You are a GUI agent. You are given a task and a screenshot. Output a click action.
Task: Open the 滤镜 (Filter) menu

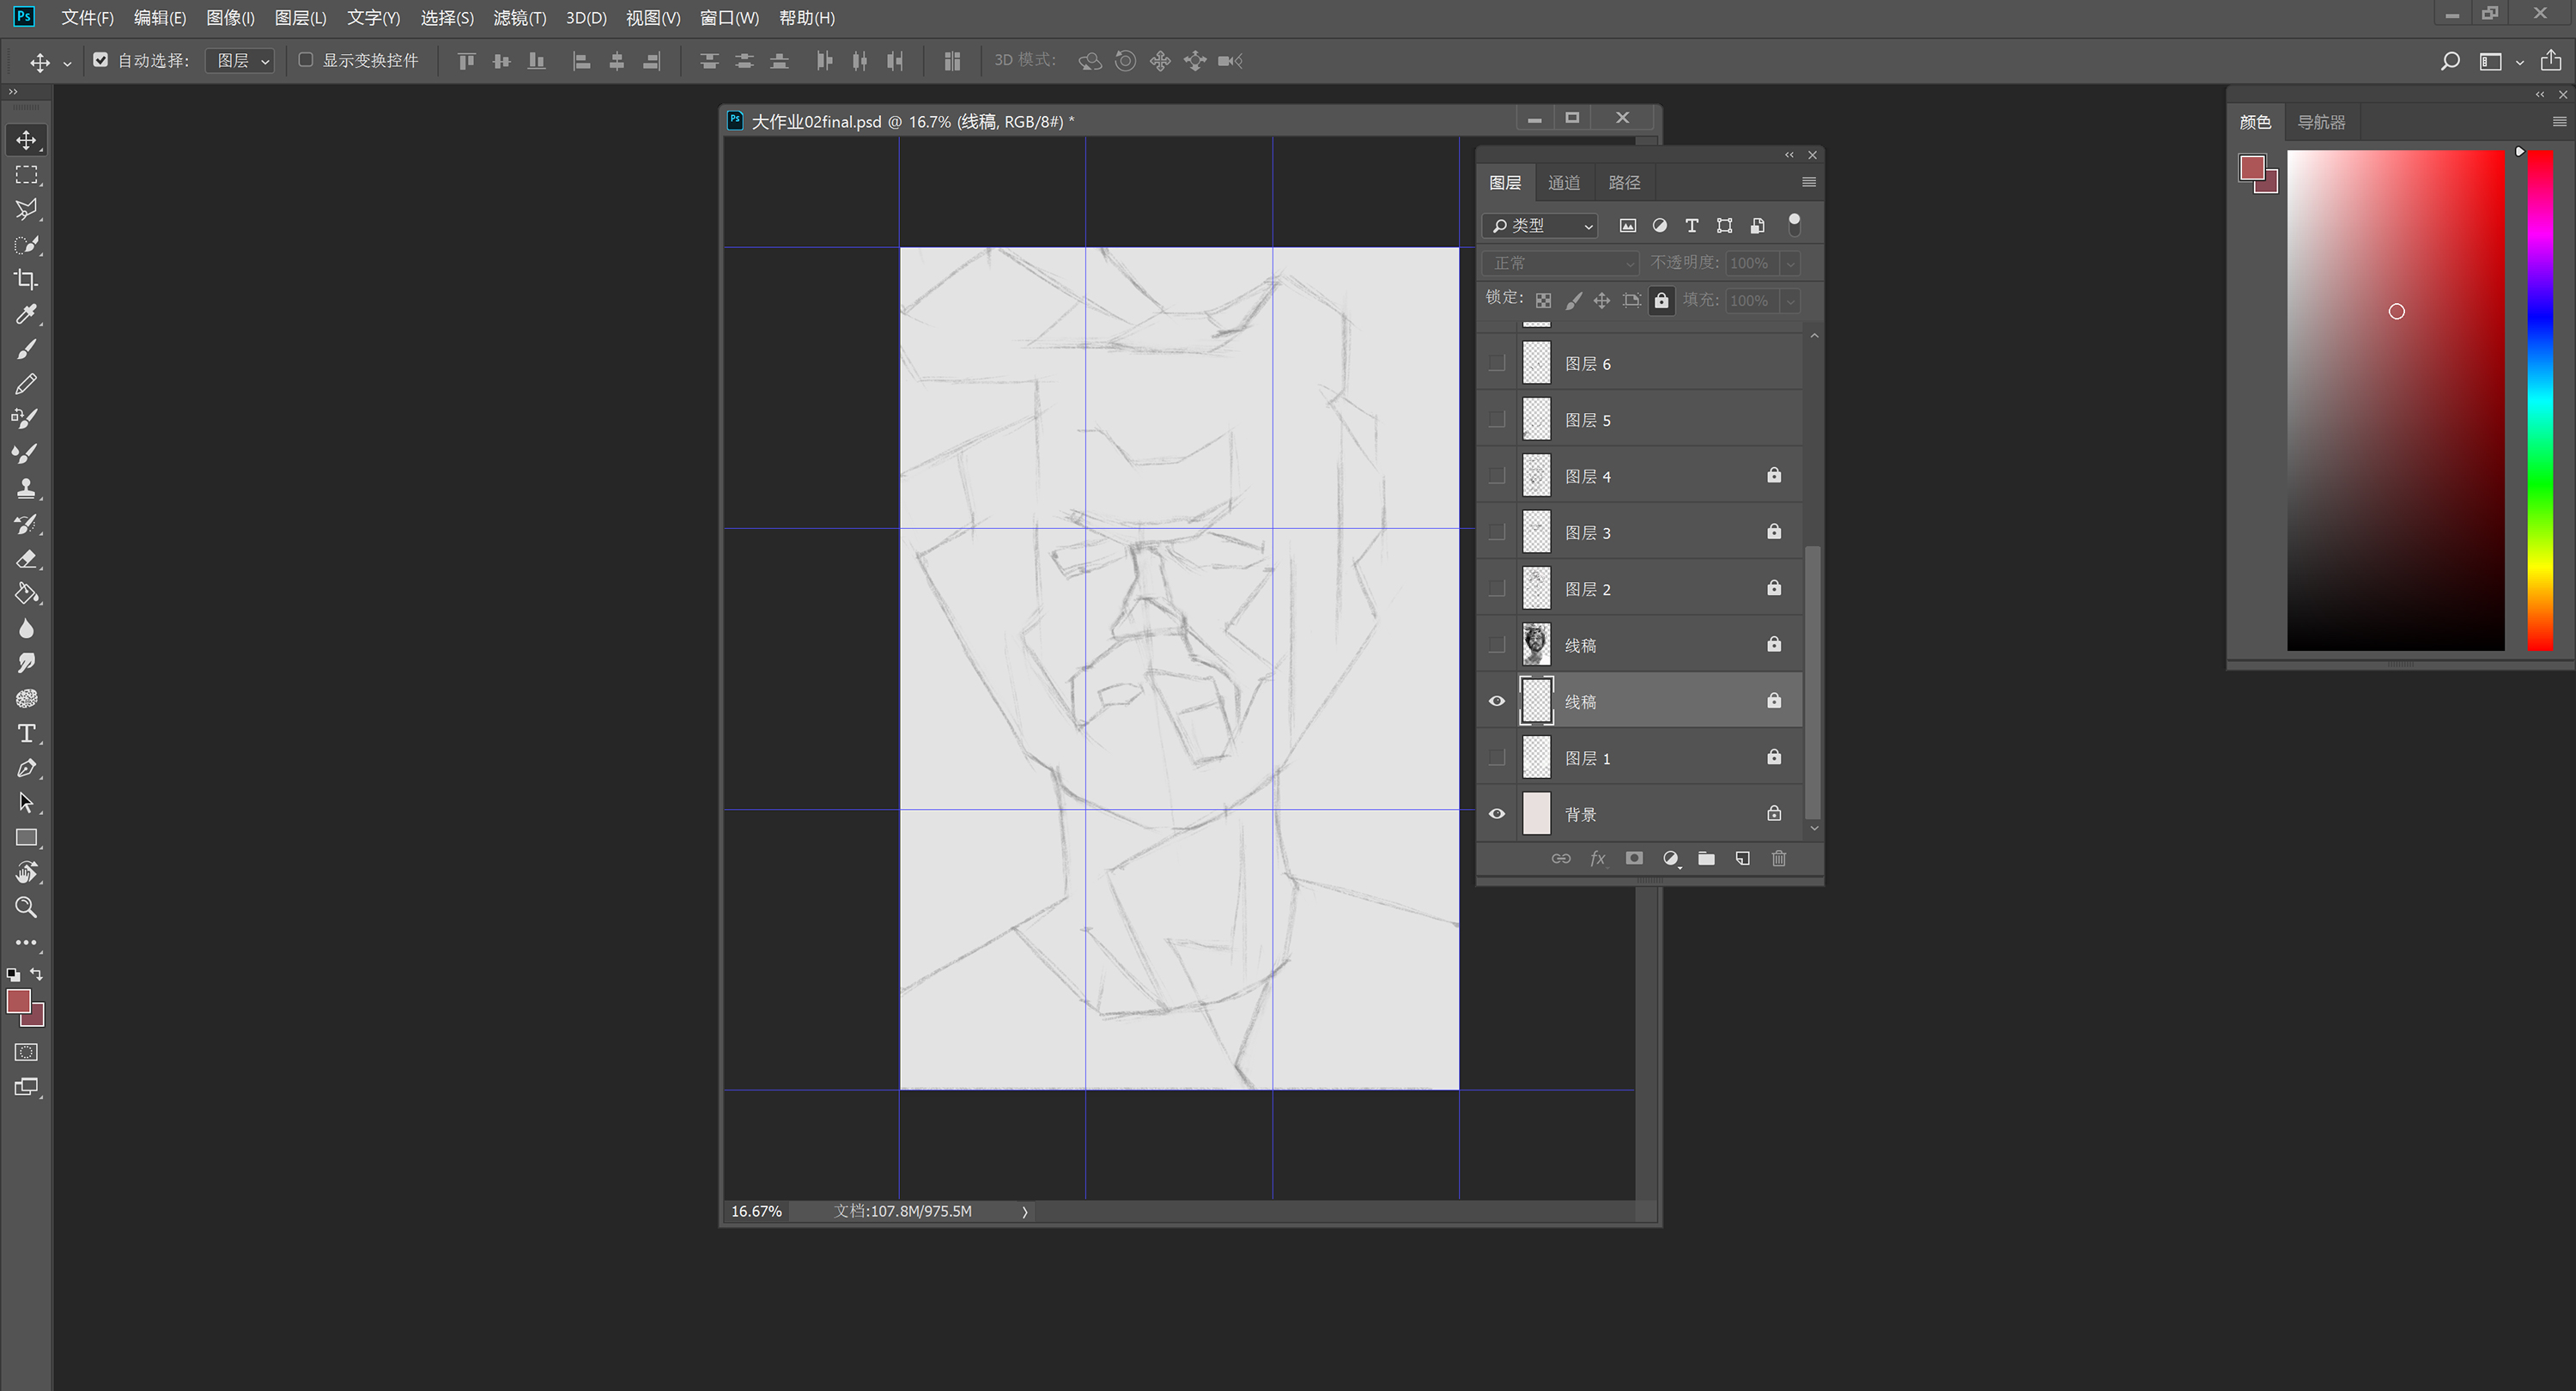click(519, 18)
